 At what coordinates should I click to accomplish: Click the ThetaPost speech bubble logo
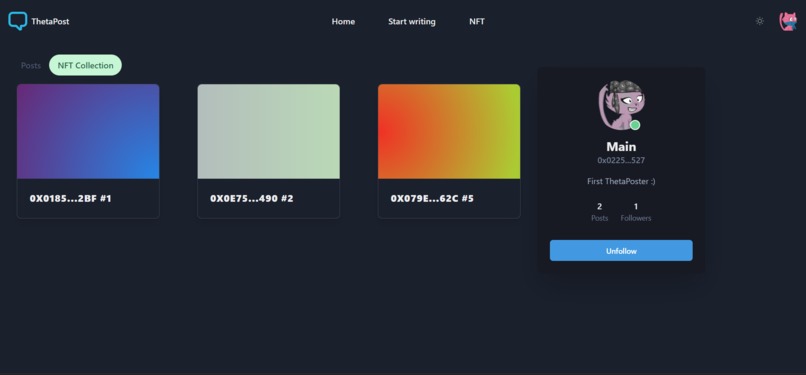point(17,21)
